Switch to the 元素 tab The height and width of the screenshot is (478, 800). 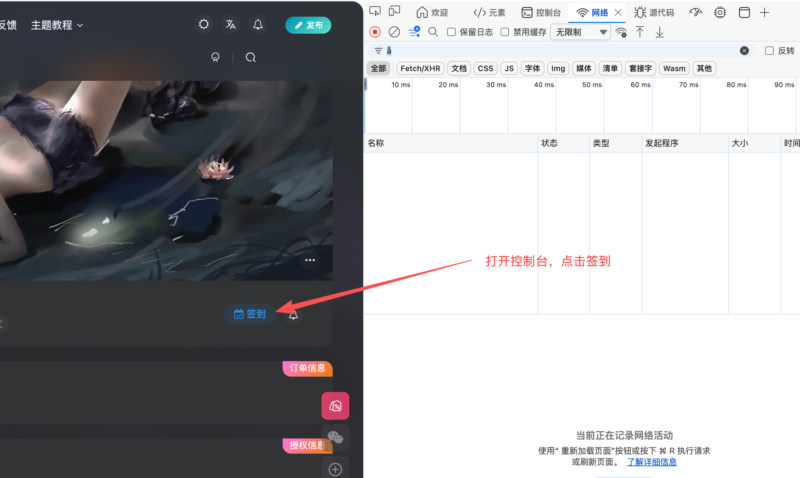(489, 12)
